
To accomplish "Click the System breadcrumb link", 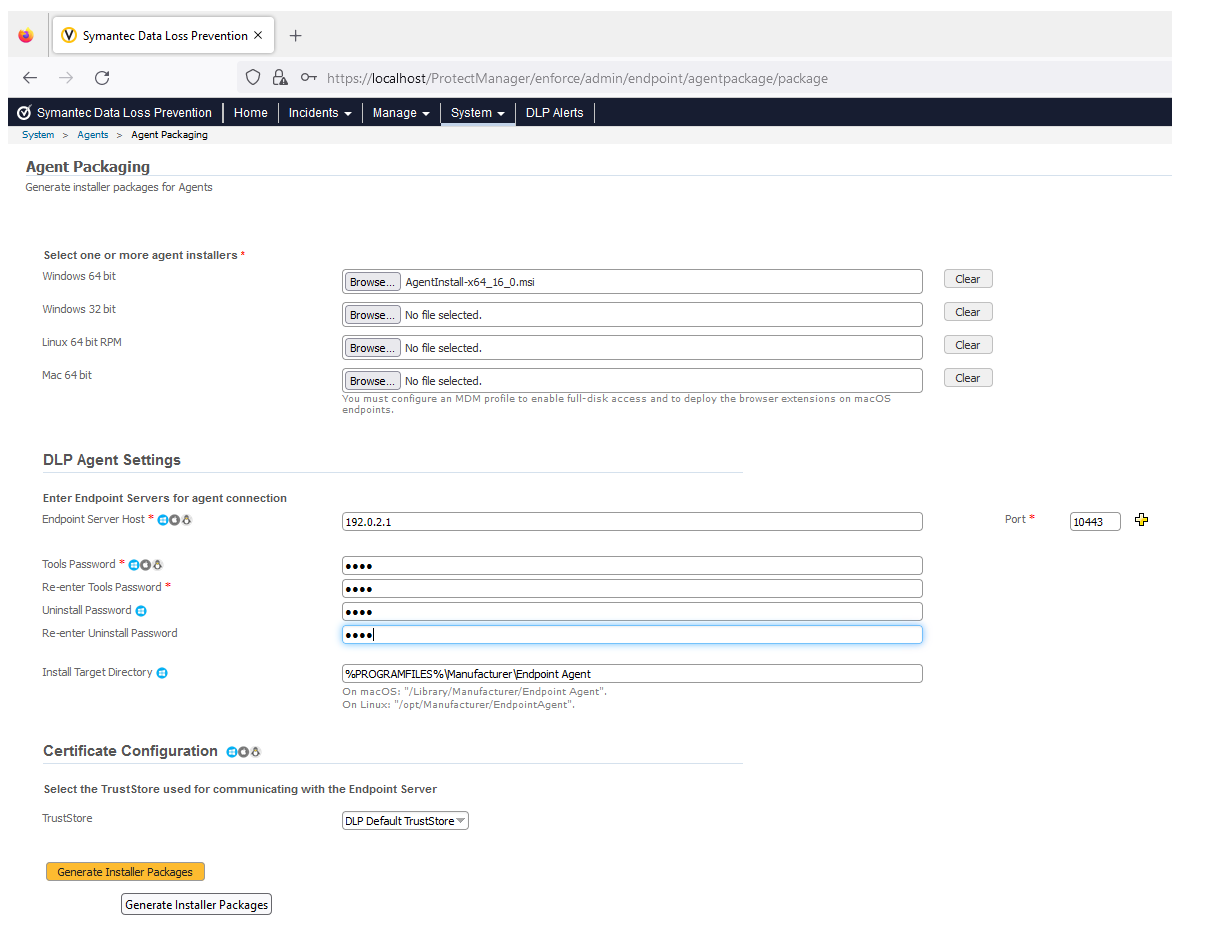I will tap(38, 135).
